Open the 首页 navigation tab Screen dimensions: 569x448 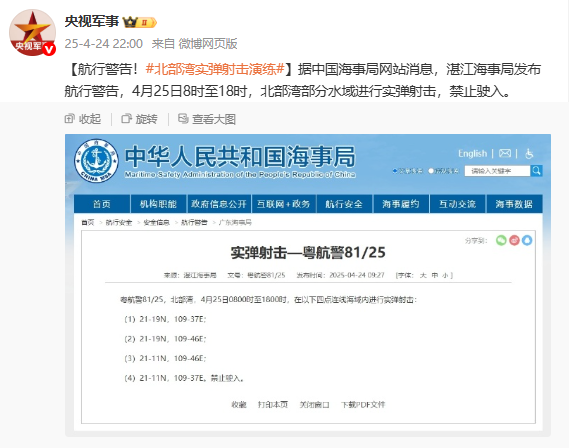(102, 204)
